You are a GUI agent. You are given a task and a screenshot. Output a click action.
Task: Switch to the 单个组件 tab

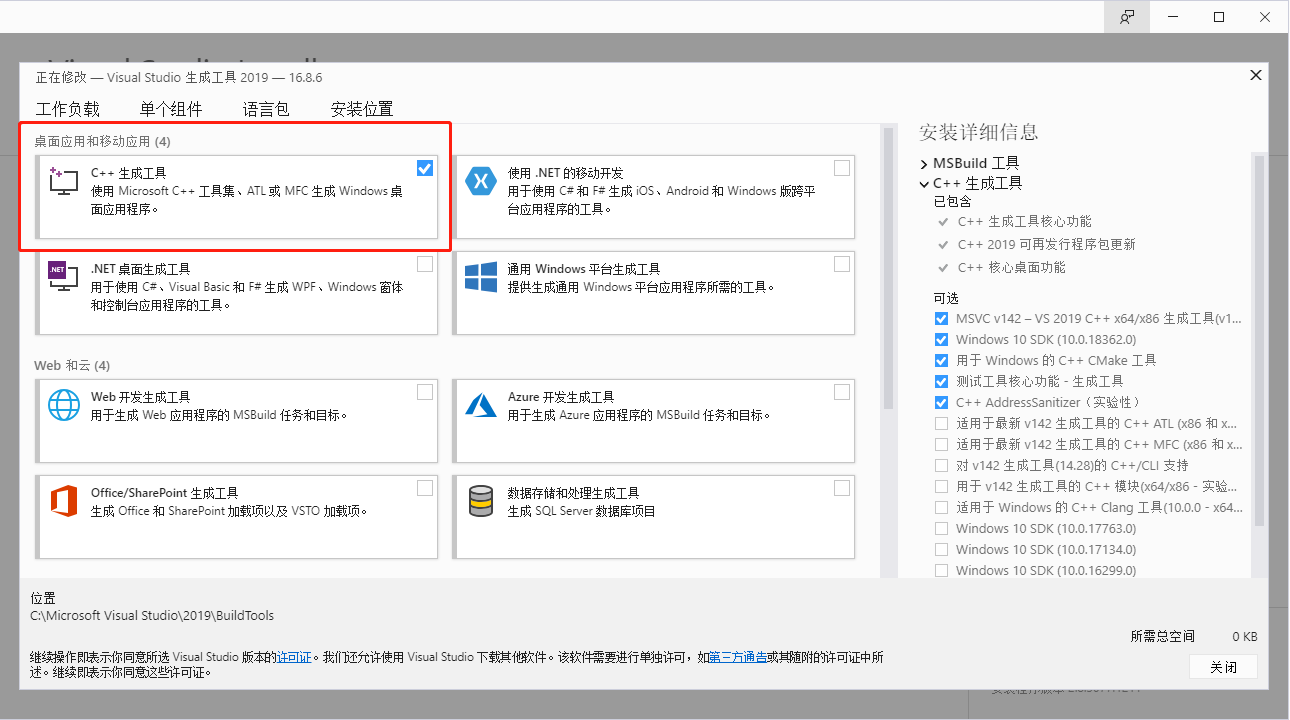tap(171, 109)
